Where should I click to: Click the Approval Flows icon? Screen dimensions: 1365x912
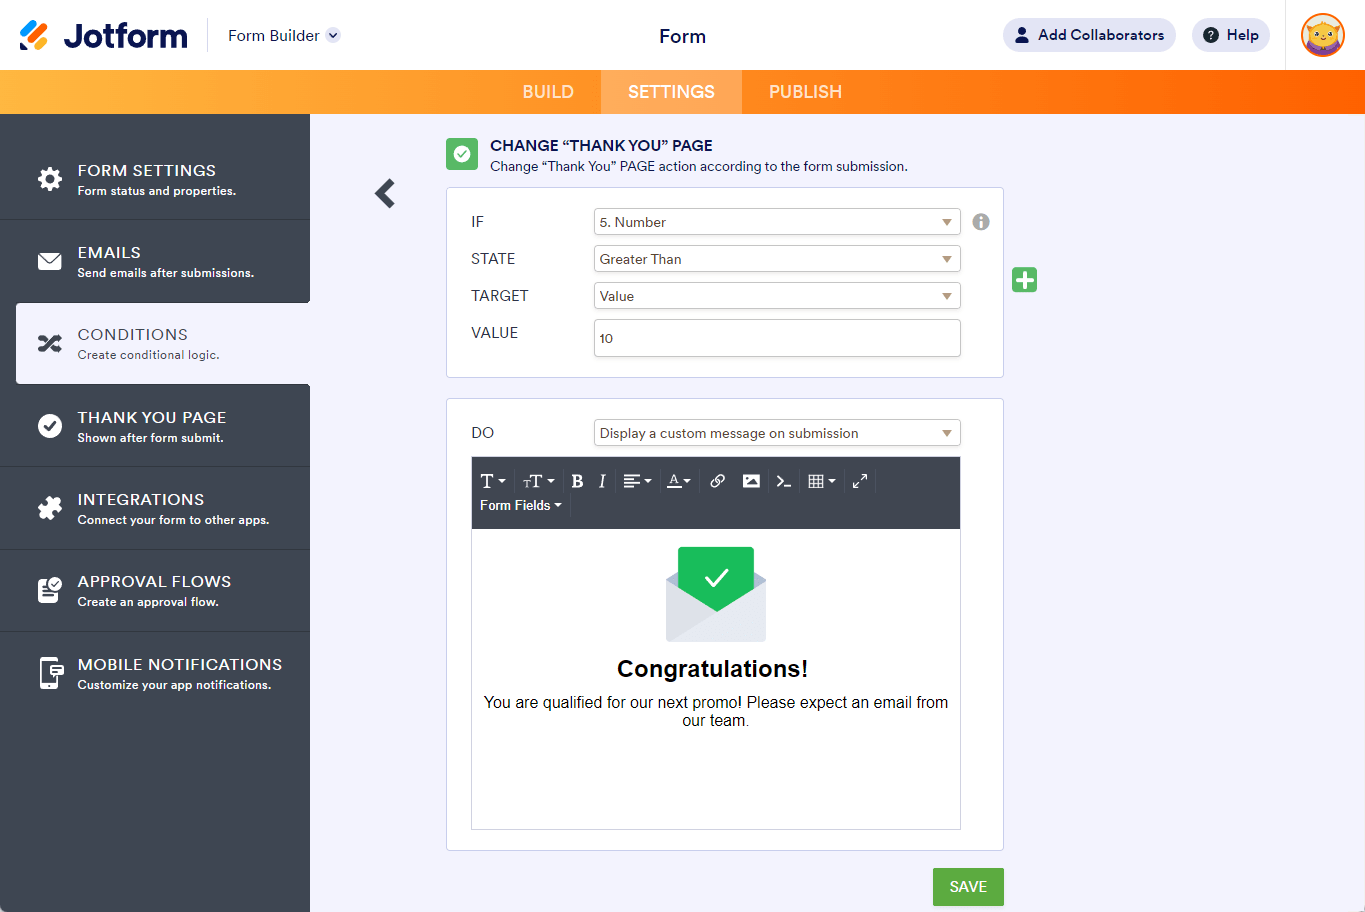point(50,590)
